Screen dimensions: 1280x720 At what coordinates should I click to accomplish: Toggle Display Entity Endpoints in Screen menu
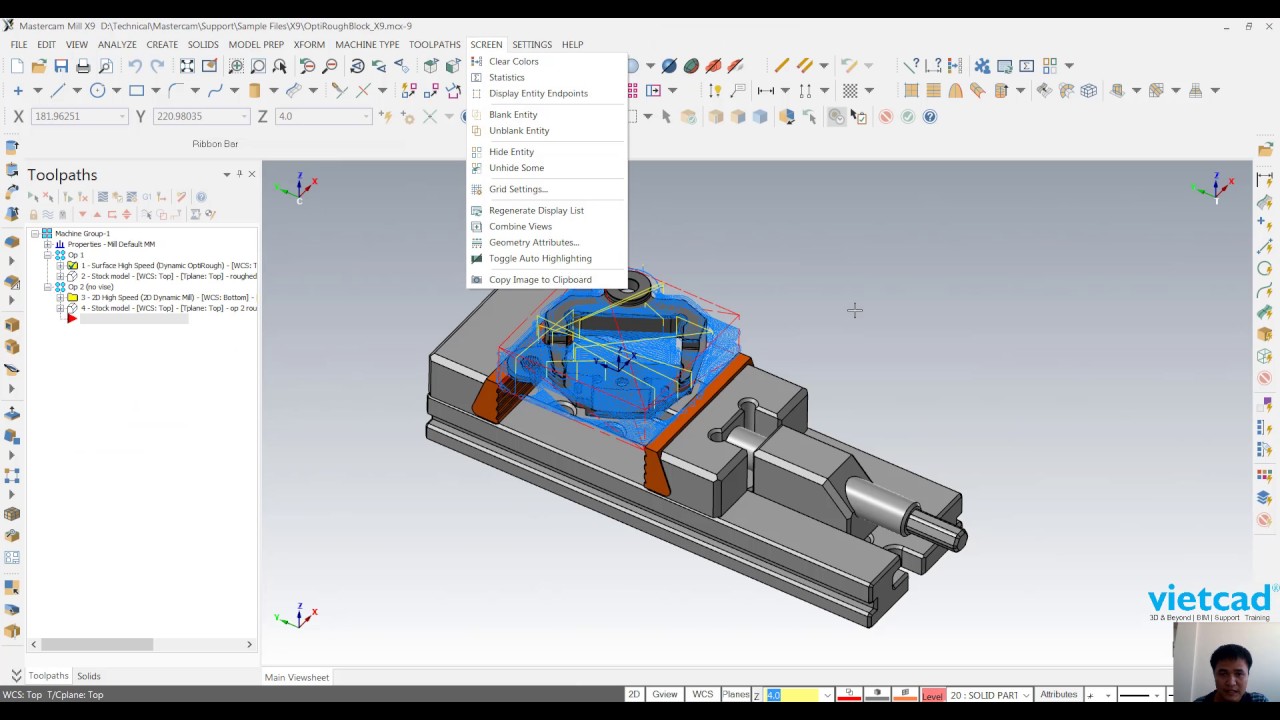[538, 93]
